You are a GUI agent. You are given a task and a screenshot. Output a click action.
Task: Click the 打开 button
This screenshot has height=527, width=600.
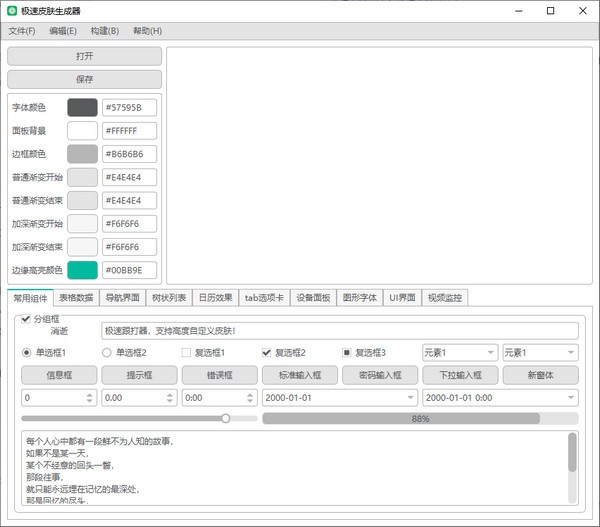pos(85,56)
